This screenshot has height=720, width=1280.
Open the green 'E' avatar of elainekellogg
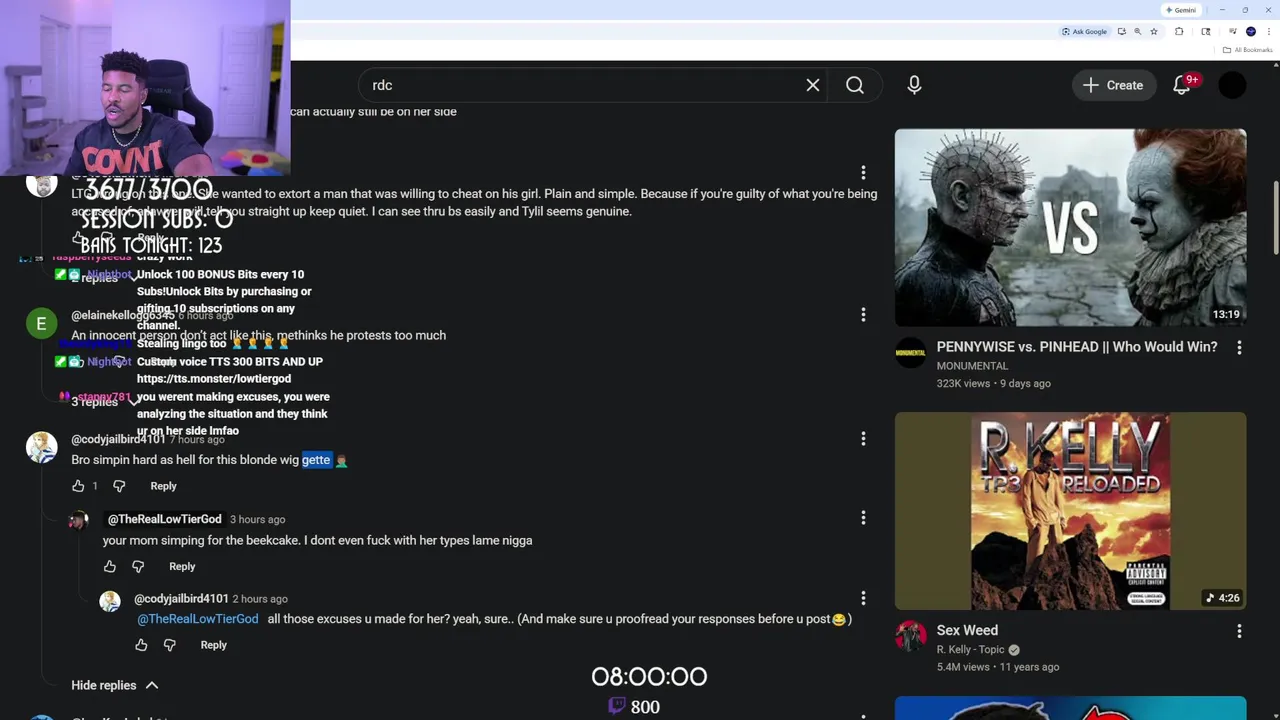pos(41,323)
